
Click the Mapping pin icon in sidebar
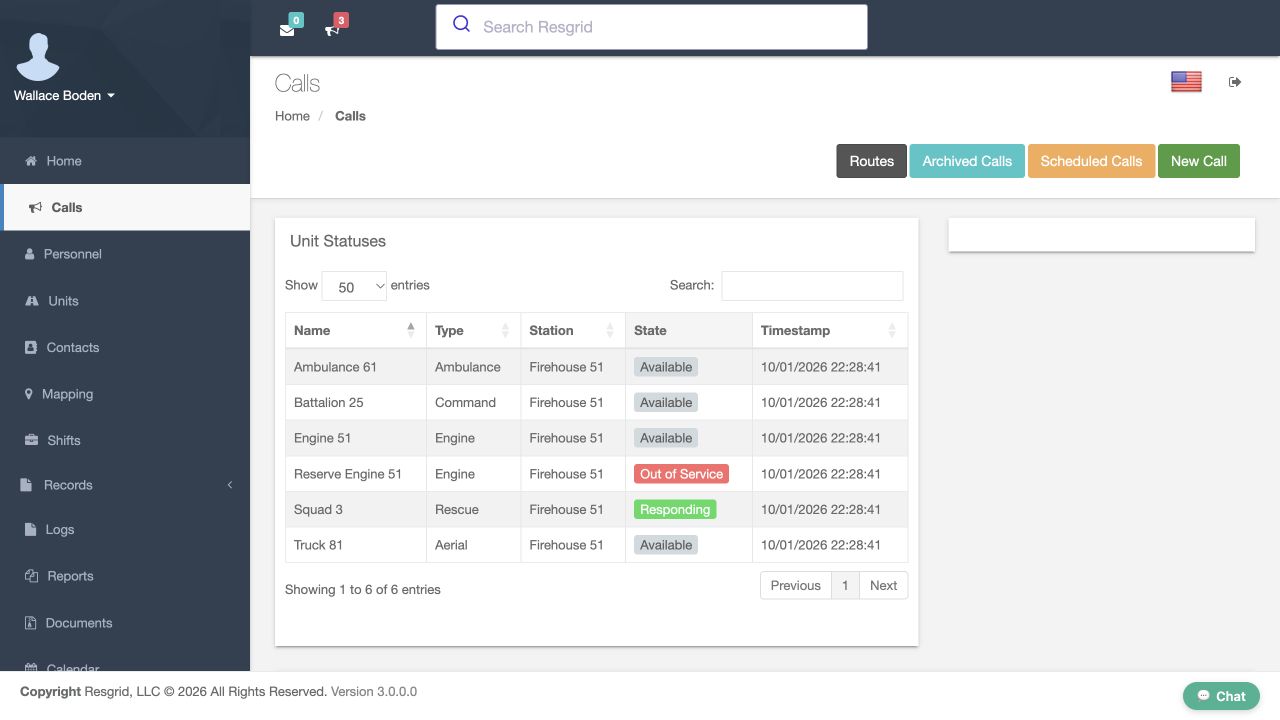pos(29,394)
